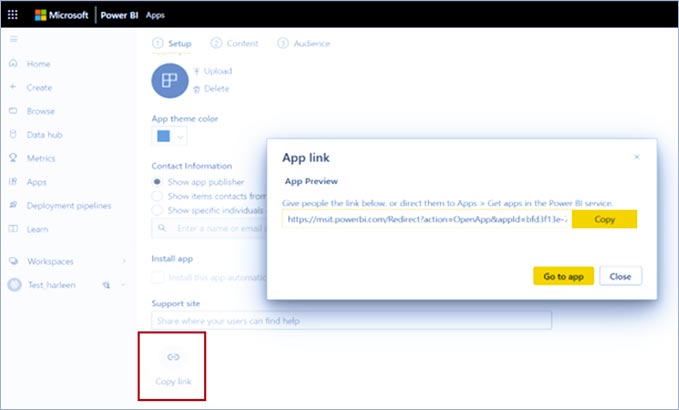
Task: Click the Browse folder icon
Action: [13, 111]
